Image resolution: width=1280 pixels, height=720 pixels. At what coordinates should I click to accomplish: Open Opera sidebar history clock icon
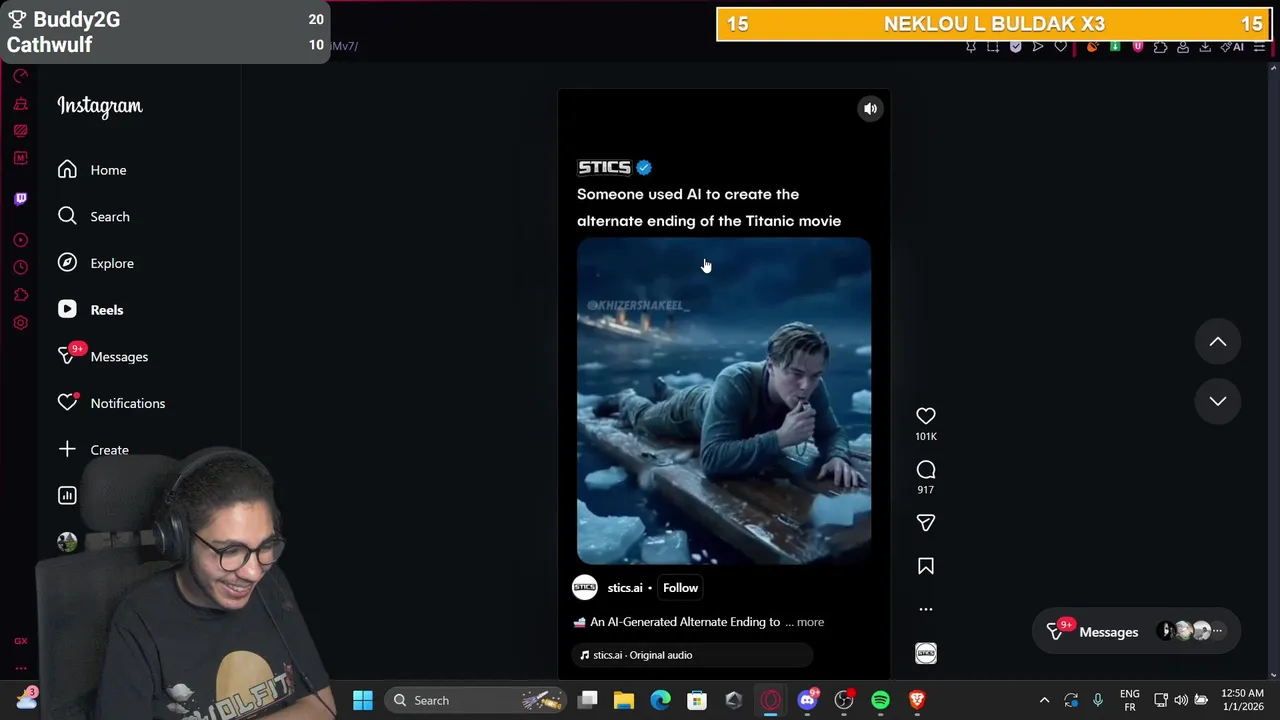pos(20,267)
